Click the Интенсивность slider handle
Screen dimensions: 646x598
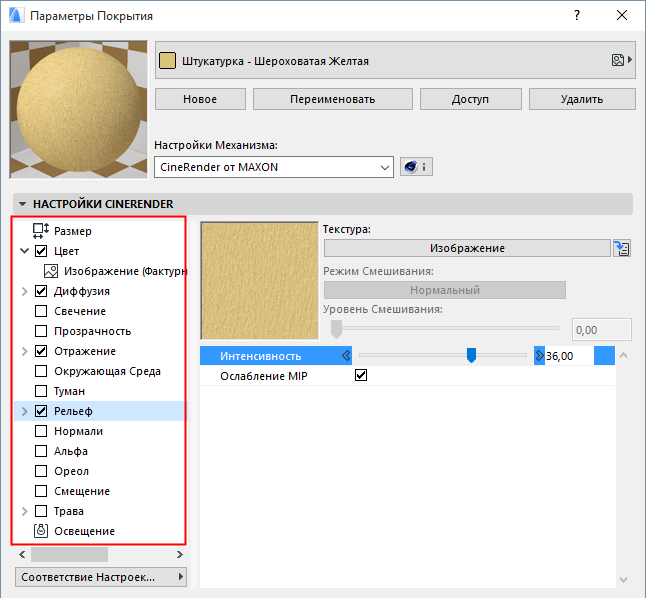pyautogui.click(x=471, y=355)
